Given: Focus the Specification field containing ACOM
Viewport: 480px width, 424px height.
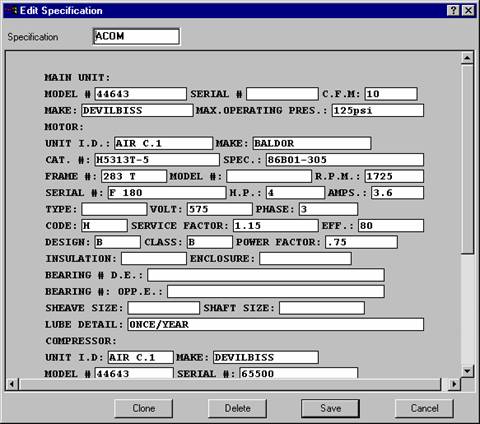Looking at the screenshot, I should (136, 36).
